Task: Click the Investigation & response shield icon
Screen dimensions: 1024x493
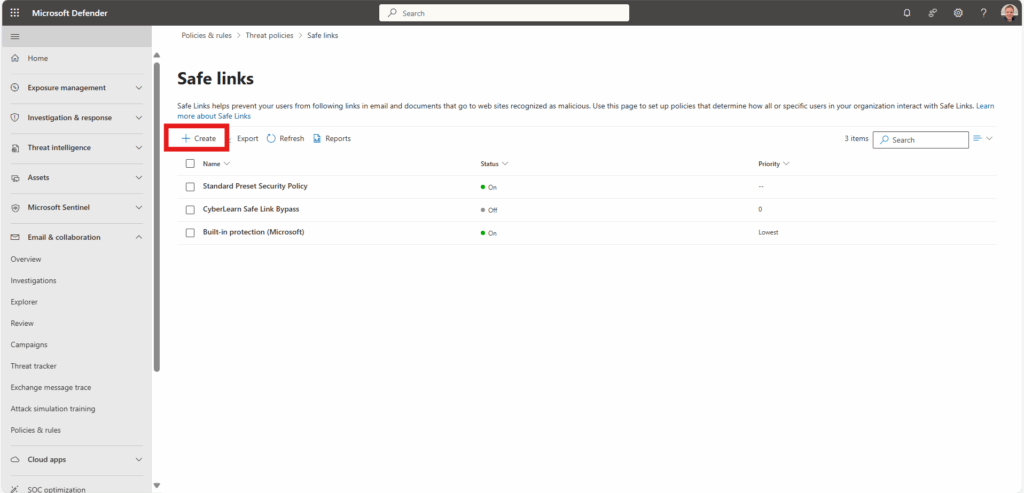Action: click(15, 118)
